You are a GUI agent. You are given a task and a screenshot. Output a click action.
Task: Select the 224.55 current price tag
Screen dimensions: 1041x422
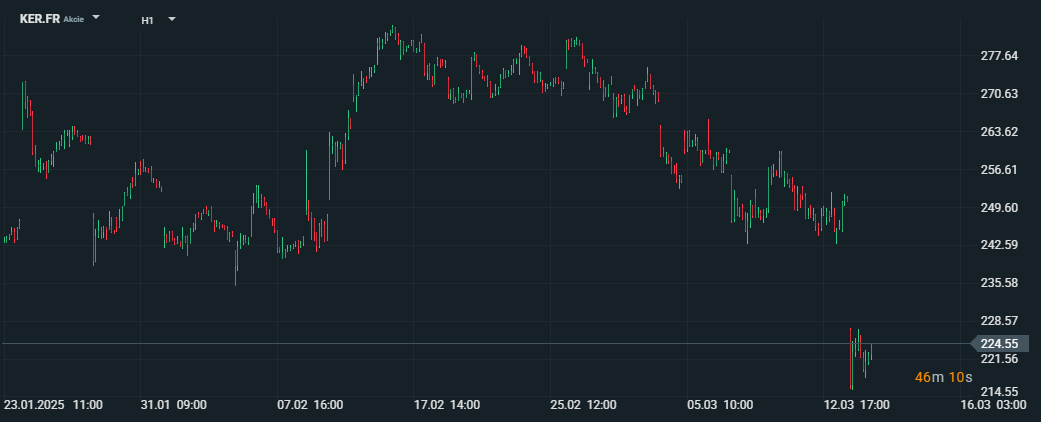coord(1000,344)
